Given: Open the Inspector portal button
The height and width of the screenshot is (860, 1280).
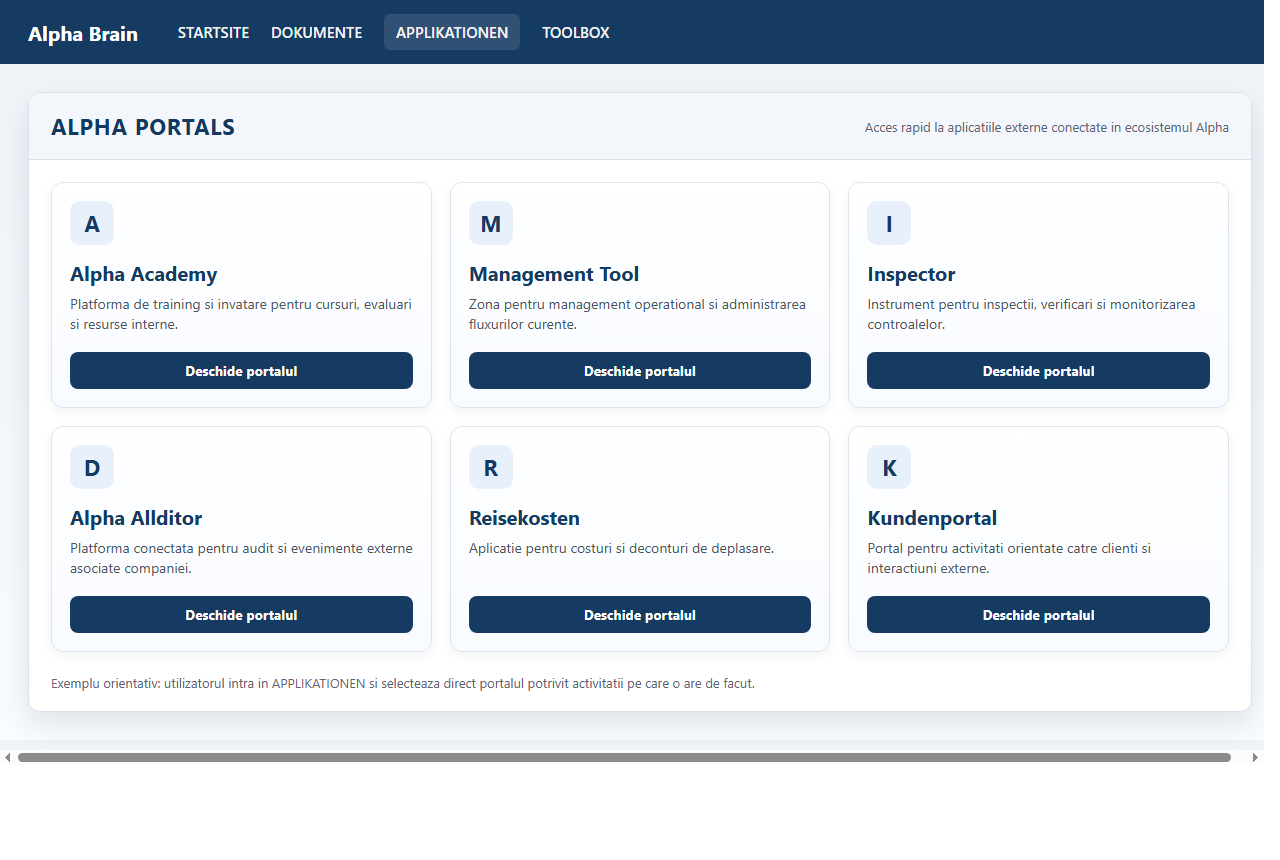Looking at the screenshot, I should [x=1038, y=371].
